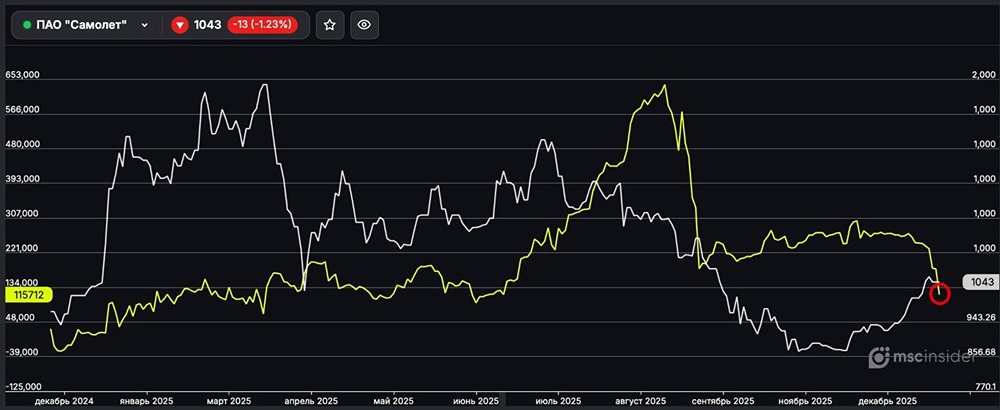
Task: Click the 653,000 left axis value
Action: point(22,75)
